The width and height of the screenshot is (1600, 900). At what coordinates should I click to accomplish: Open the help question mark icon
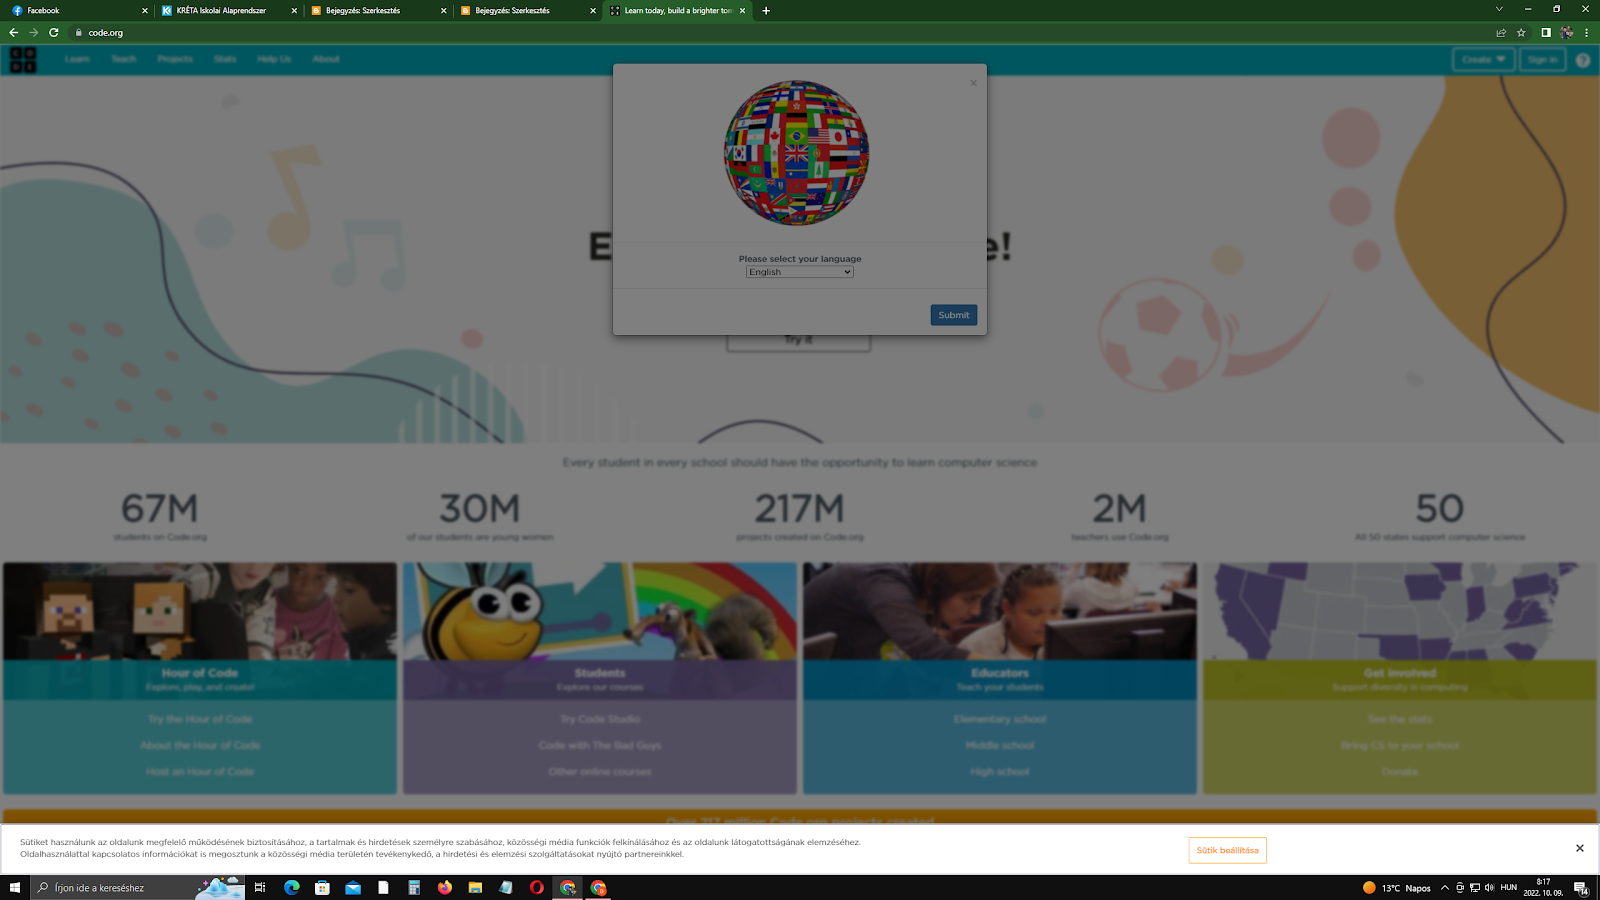[1583, 60]
